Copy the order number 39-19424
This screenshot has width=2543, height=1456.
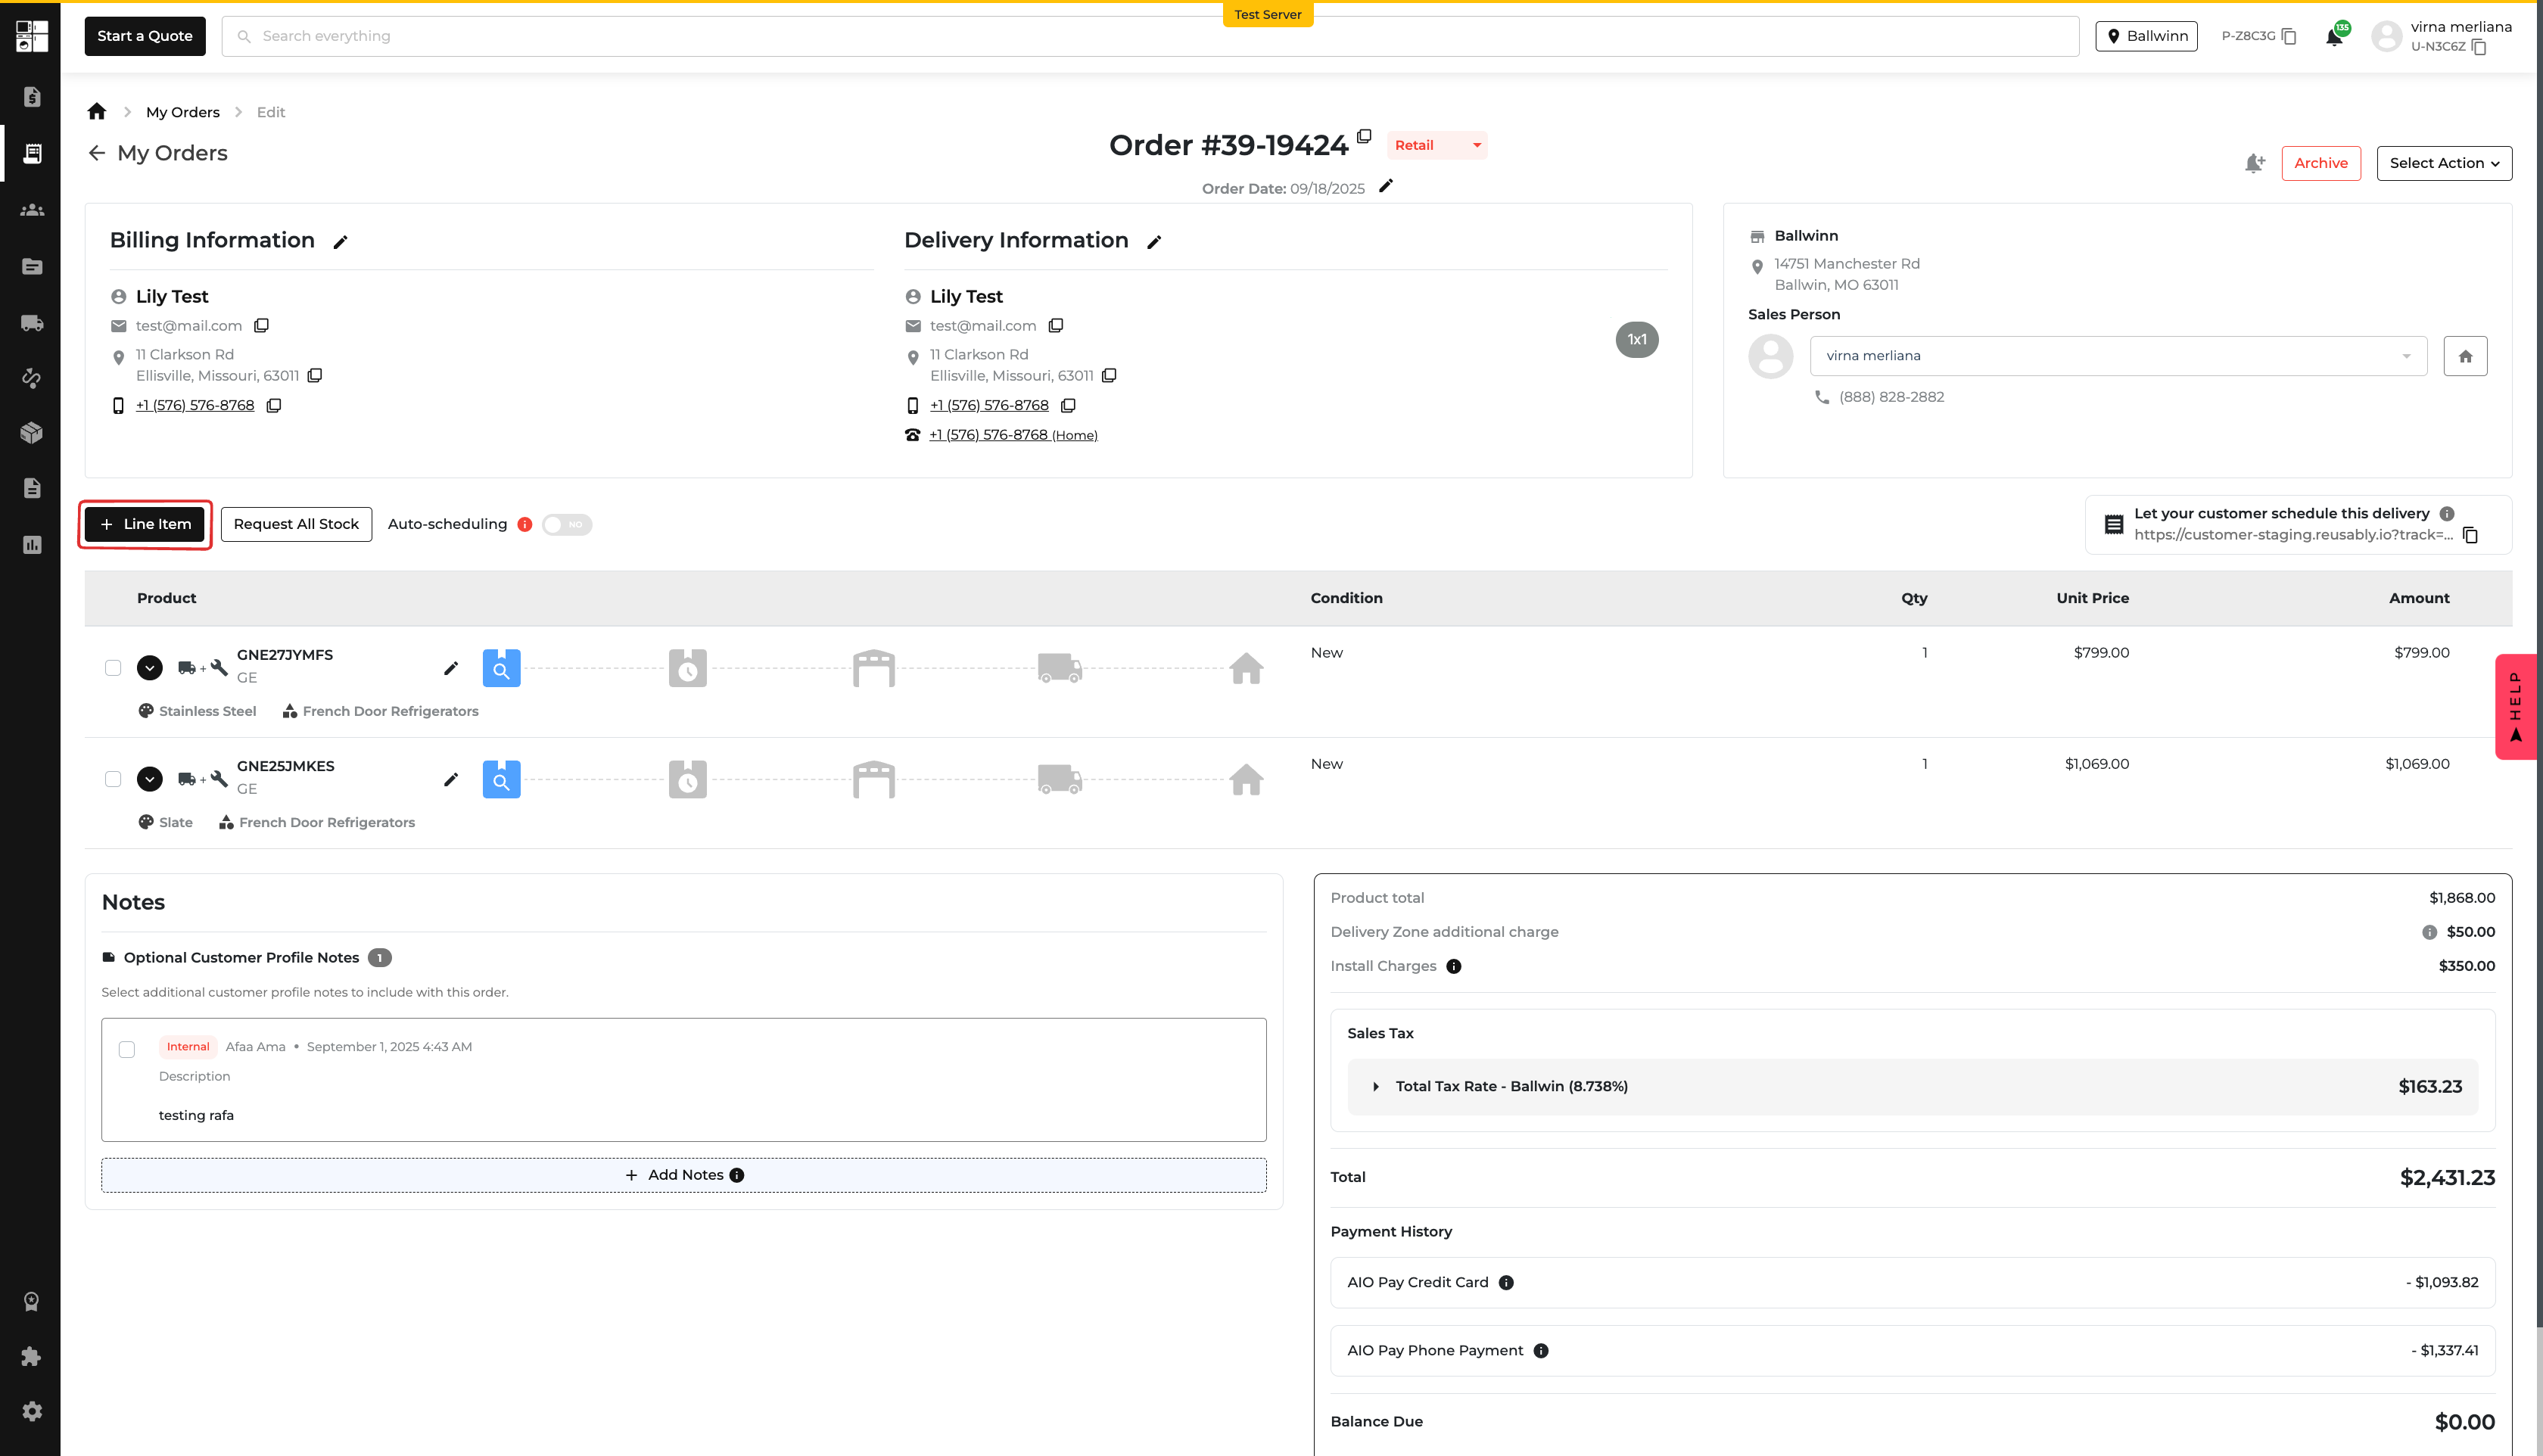[1364, 137]
